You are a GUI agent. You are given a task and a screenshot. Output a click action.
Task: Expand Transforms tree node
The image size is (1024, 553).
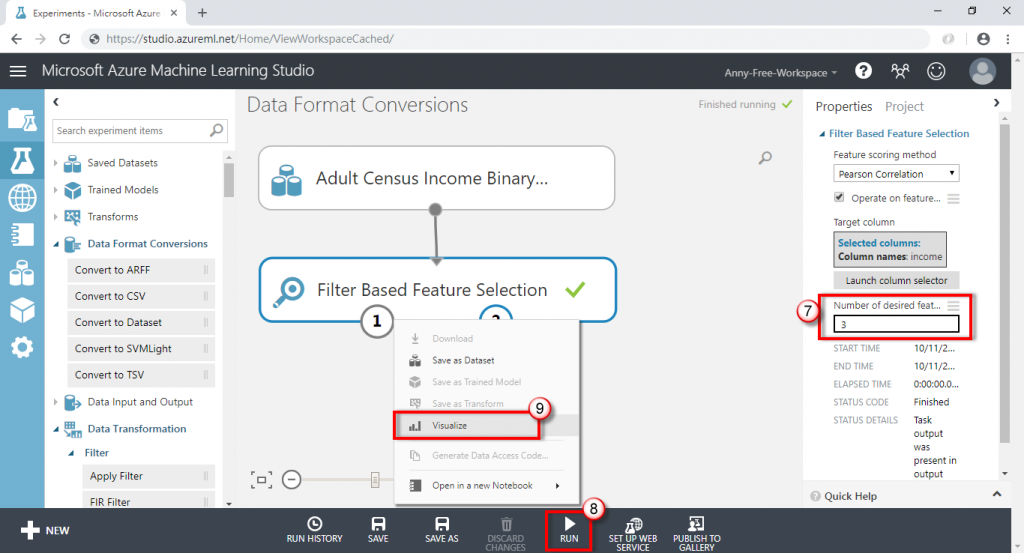[x=56, y=216]
